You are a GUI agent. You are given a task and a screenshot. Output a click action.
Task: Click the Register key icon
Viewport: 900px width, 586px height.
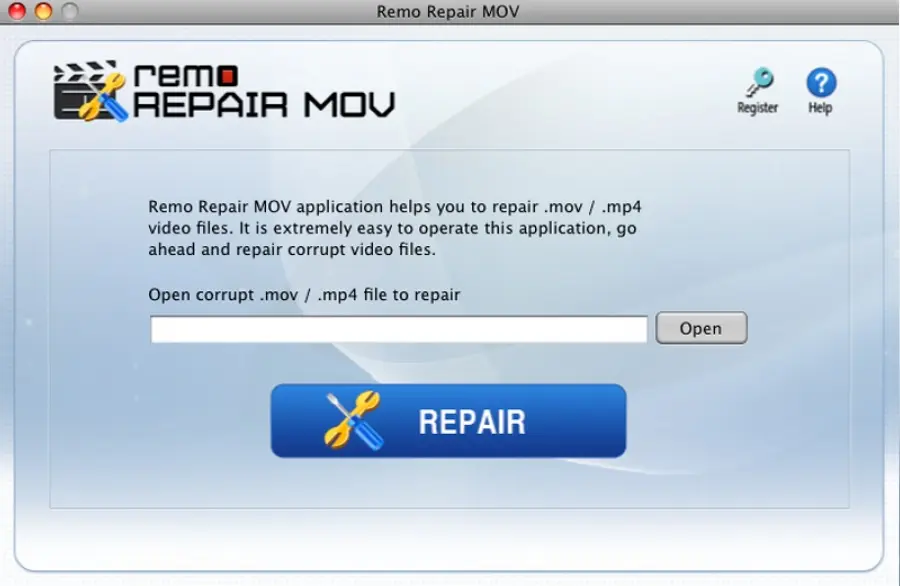click(x=759, y=82)
